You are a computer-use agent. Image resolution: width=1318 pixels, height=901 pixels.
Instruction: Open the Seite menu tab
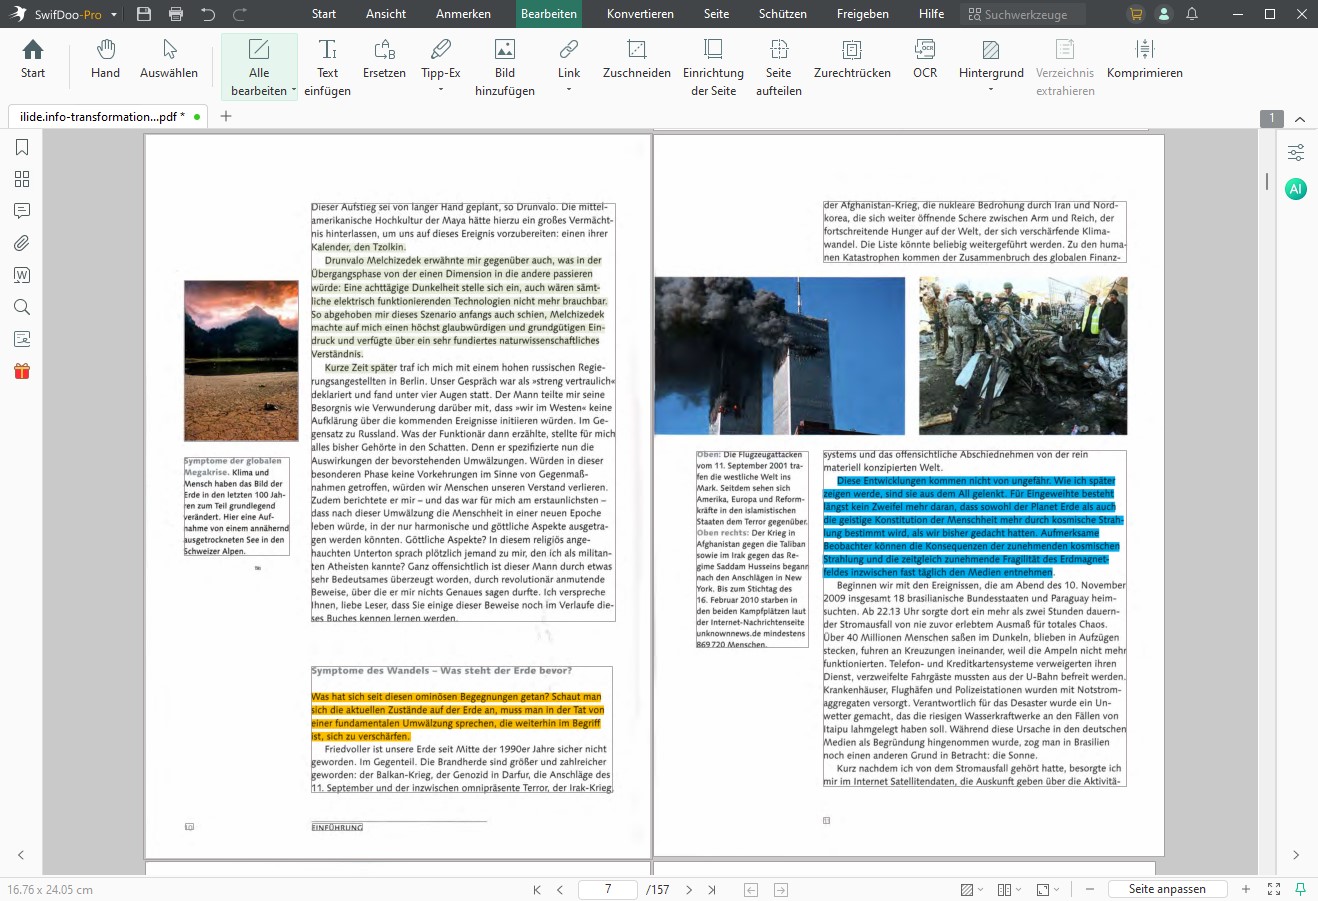[716, 14]
